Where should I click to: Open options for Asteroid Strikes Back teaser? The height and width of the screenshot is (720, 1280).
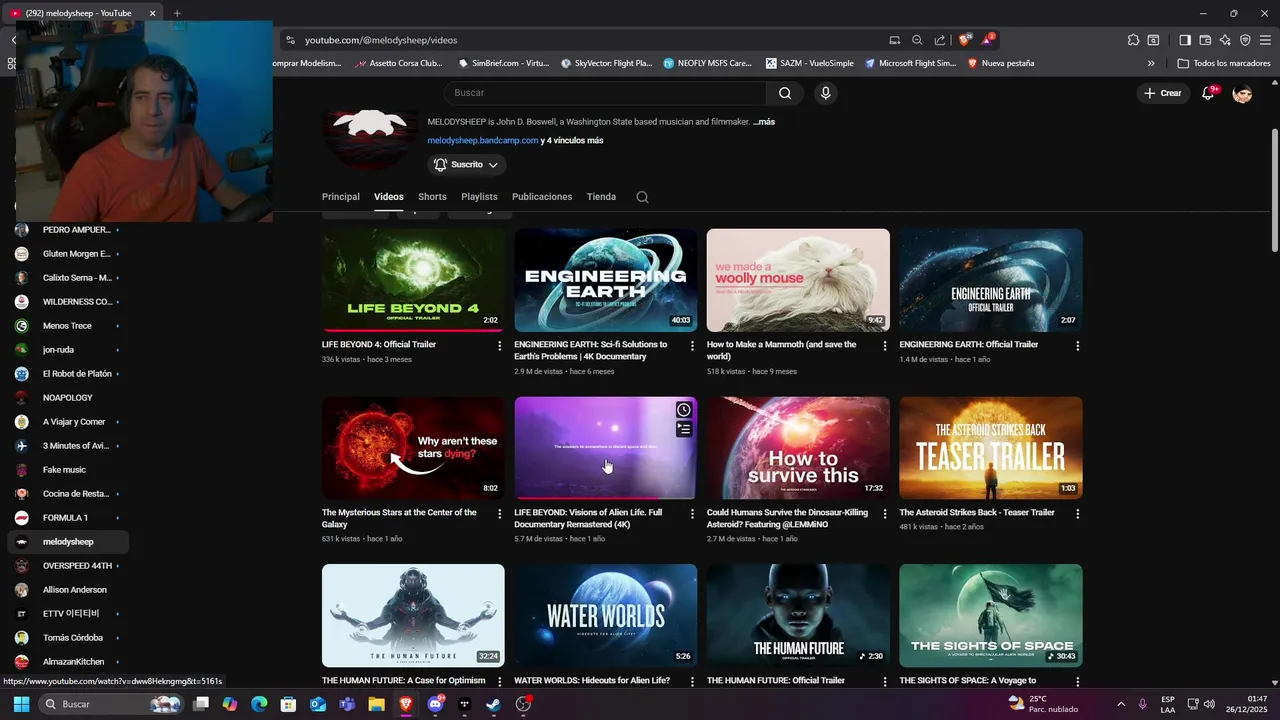pyautogui.click(x=1077, y=514)
